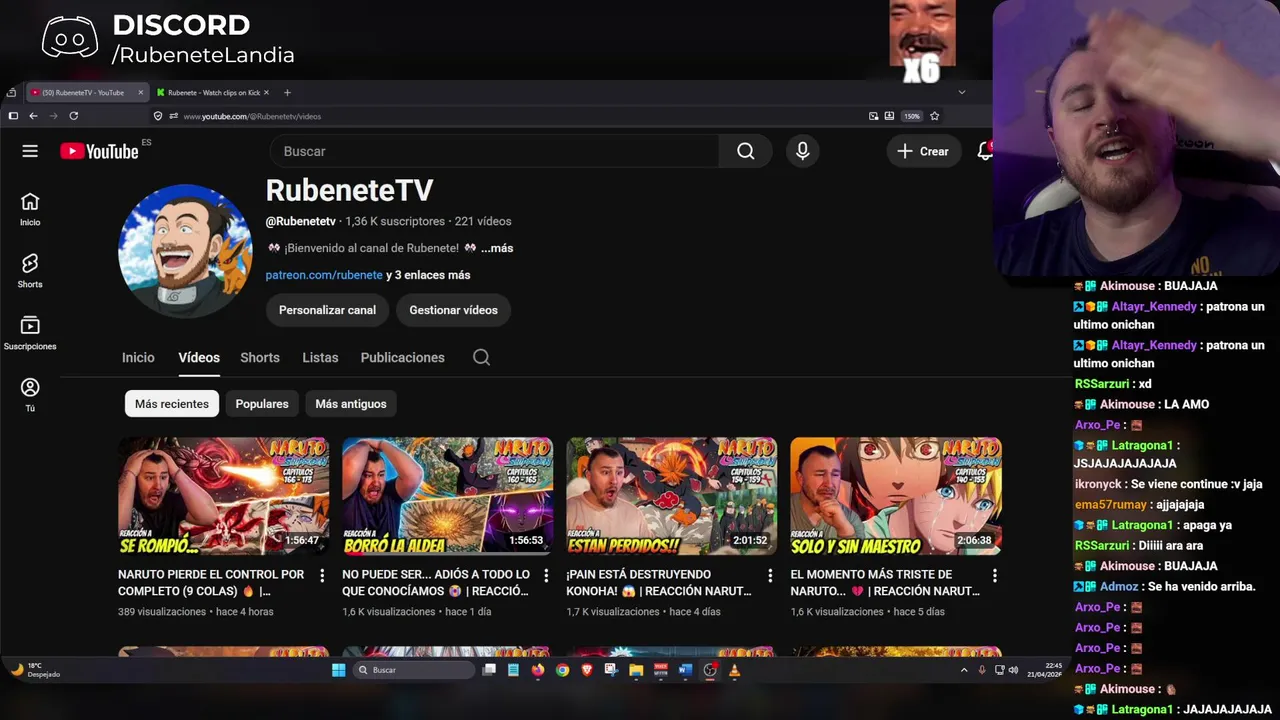1280x720 pixels.
Task: Open the browser sidebar panel icon
Action: point(13,116)
